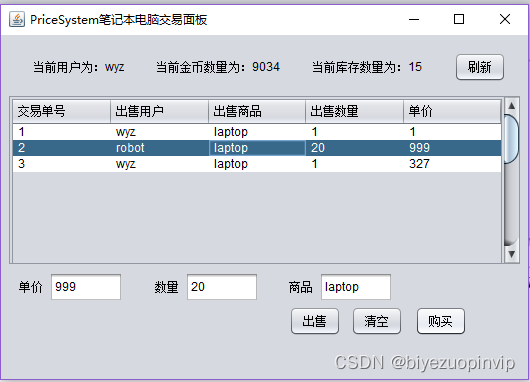Click the 清空 clear button
The height and width of the screenshot is (382, 530).
click(x=377, y=321)
